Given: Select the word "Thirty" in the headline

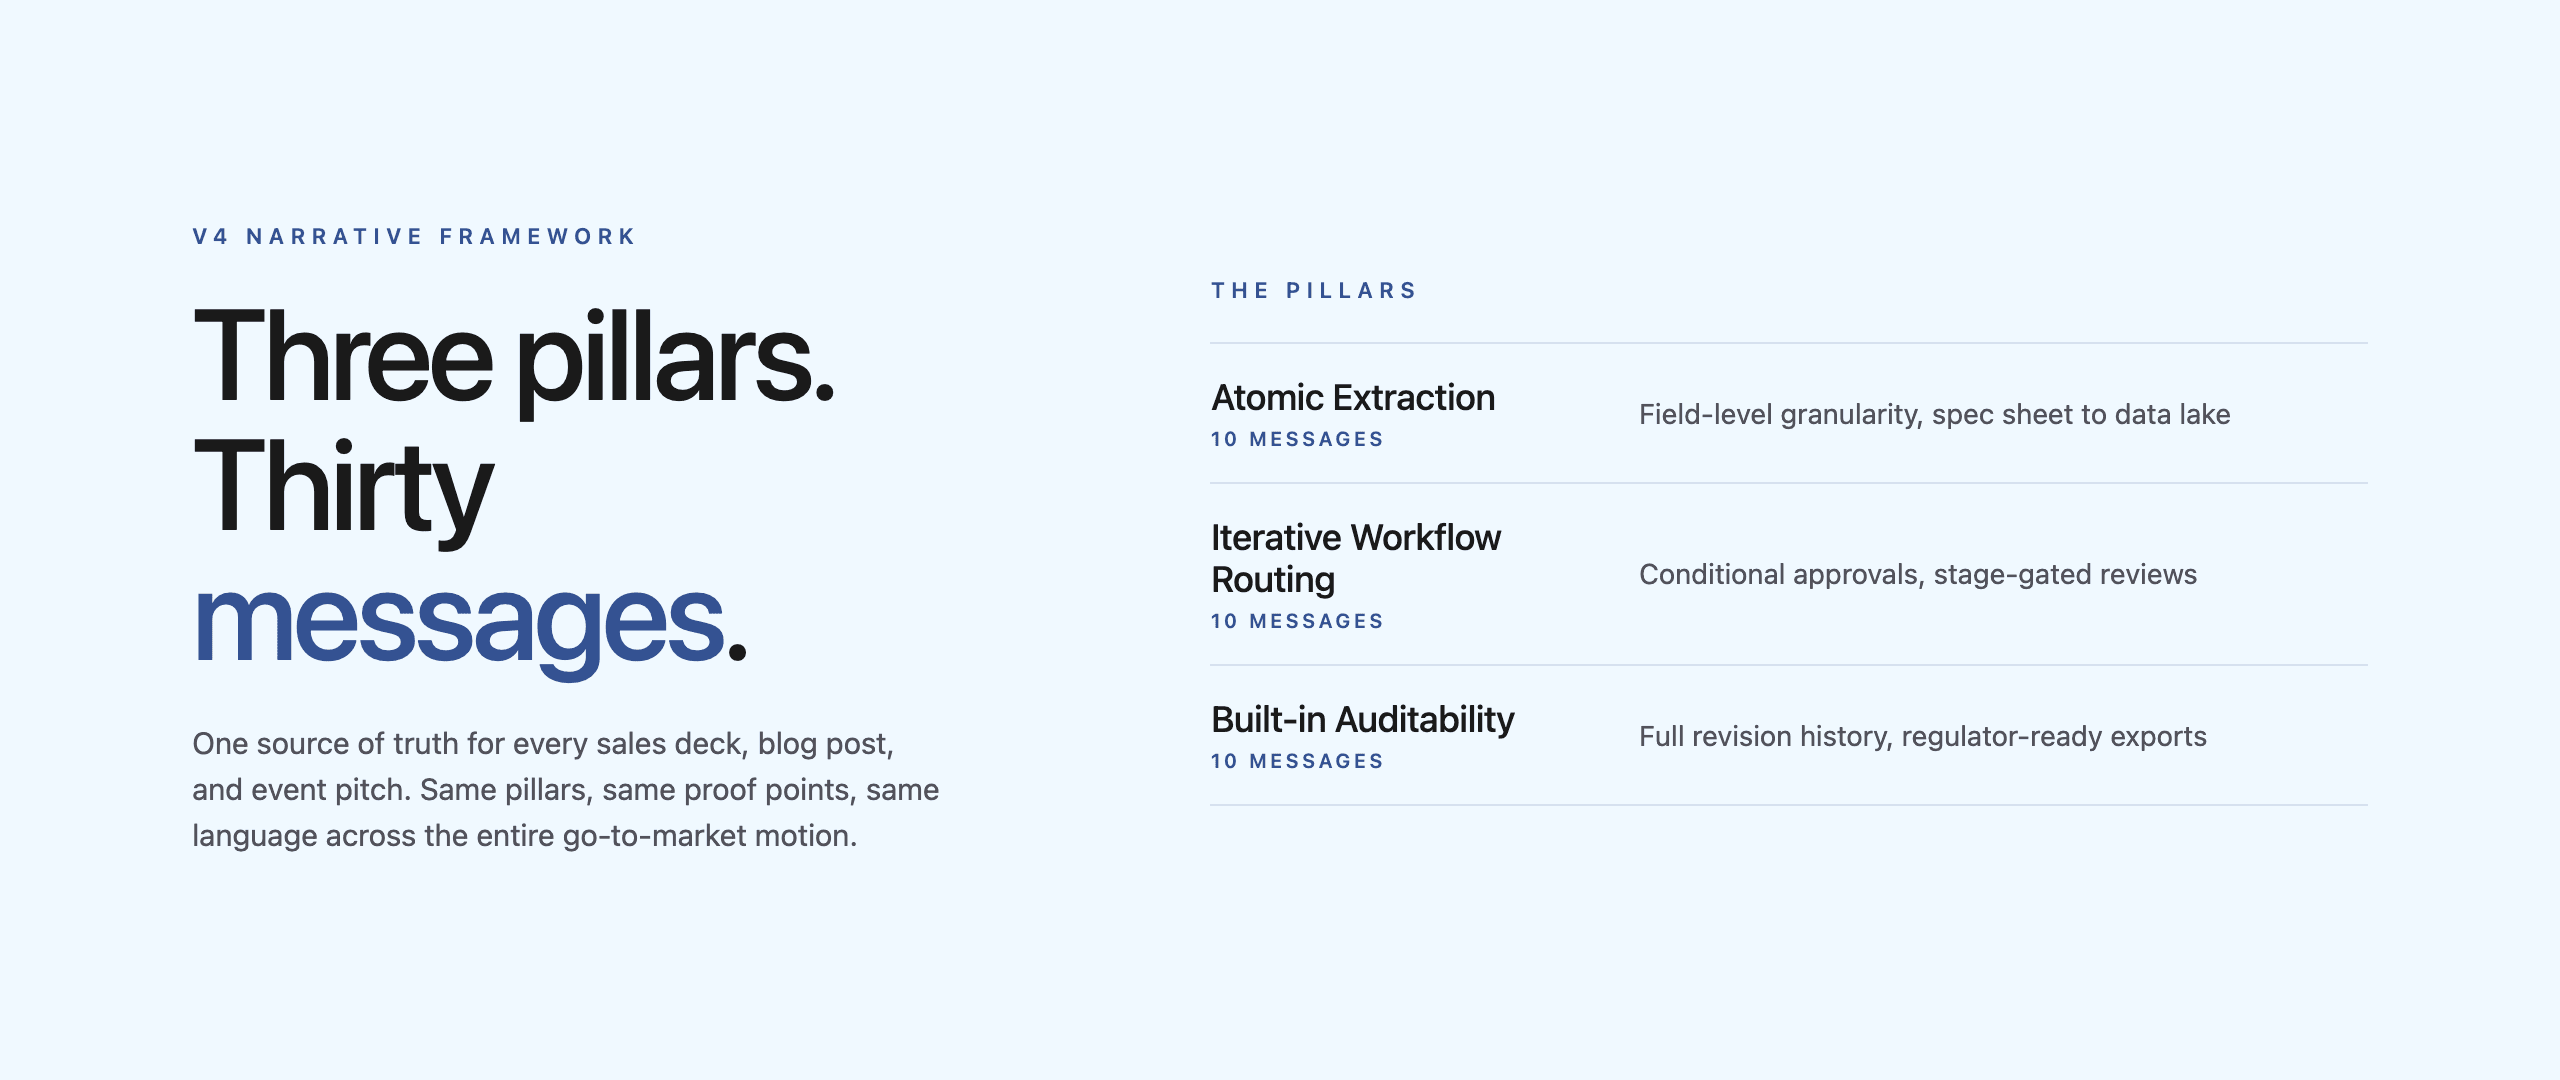Looking at the screenshot, I should point(342,489).
